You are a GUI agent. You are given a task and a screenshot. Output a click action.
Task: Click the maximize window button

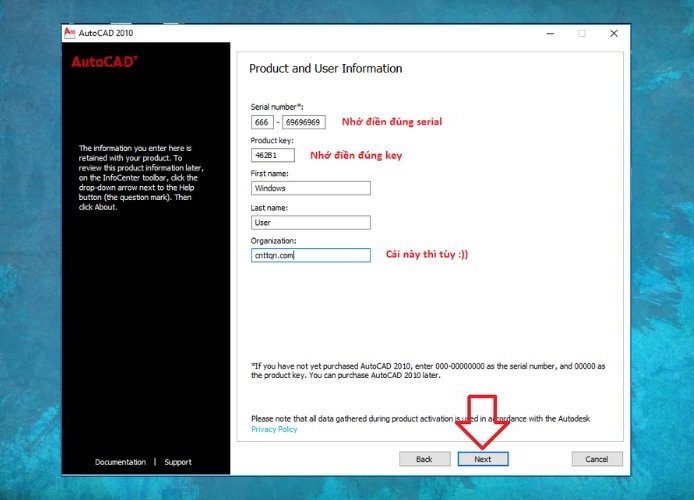point(582,33)
